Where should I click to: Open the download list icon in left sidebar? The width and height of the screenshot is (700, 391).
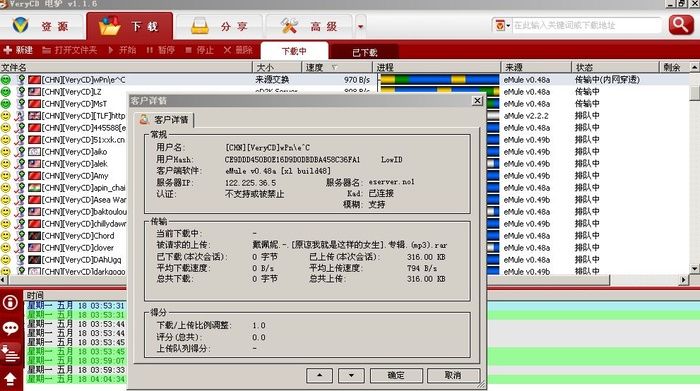tap(10, 354)
